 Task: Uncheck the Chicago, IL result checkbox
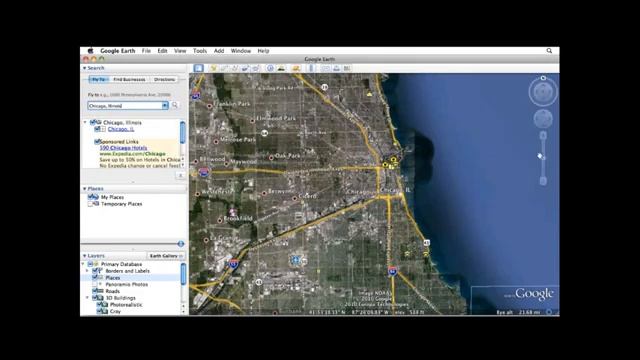click(x=98, y=129)
